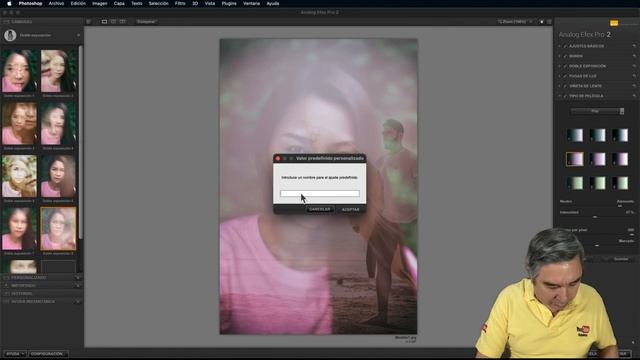Click the Cámaras panel header icon
The height and width of the screenshot is (360, 640).
point(6,22)
